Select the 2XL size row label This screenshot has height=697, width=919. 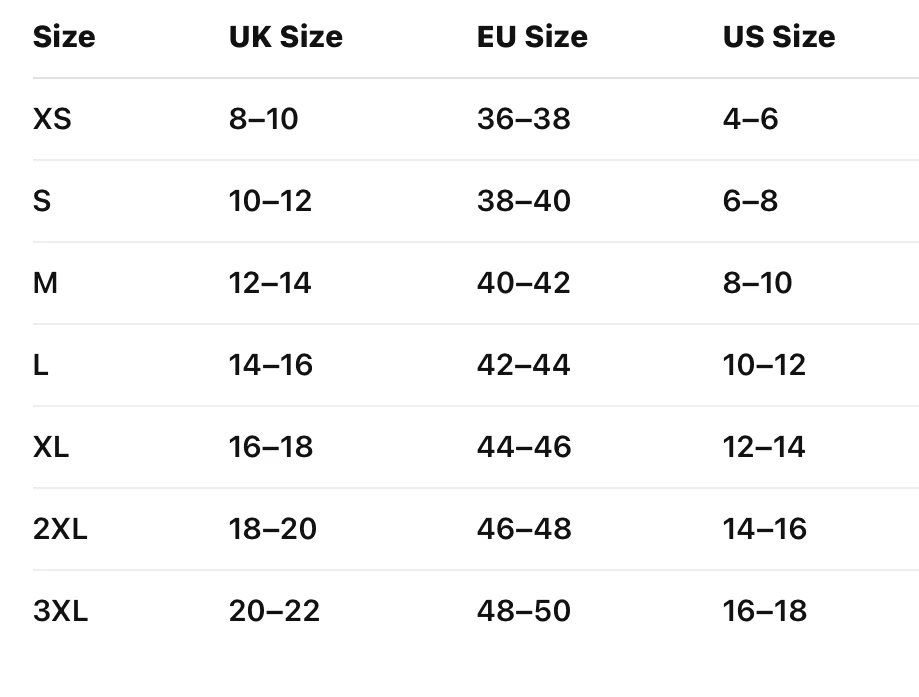tap(60, 529)
